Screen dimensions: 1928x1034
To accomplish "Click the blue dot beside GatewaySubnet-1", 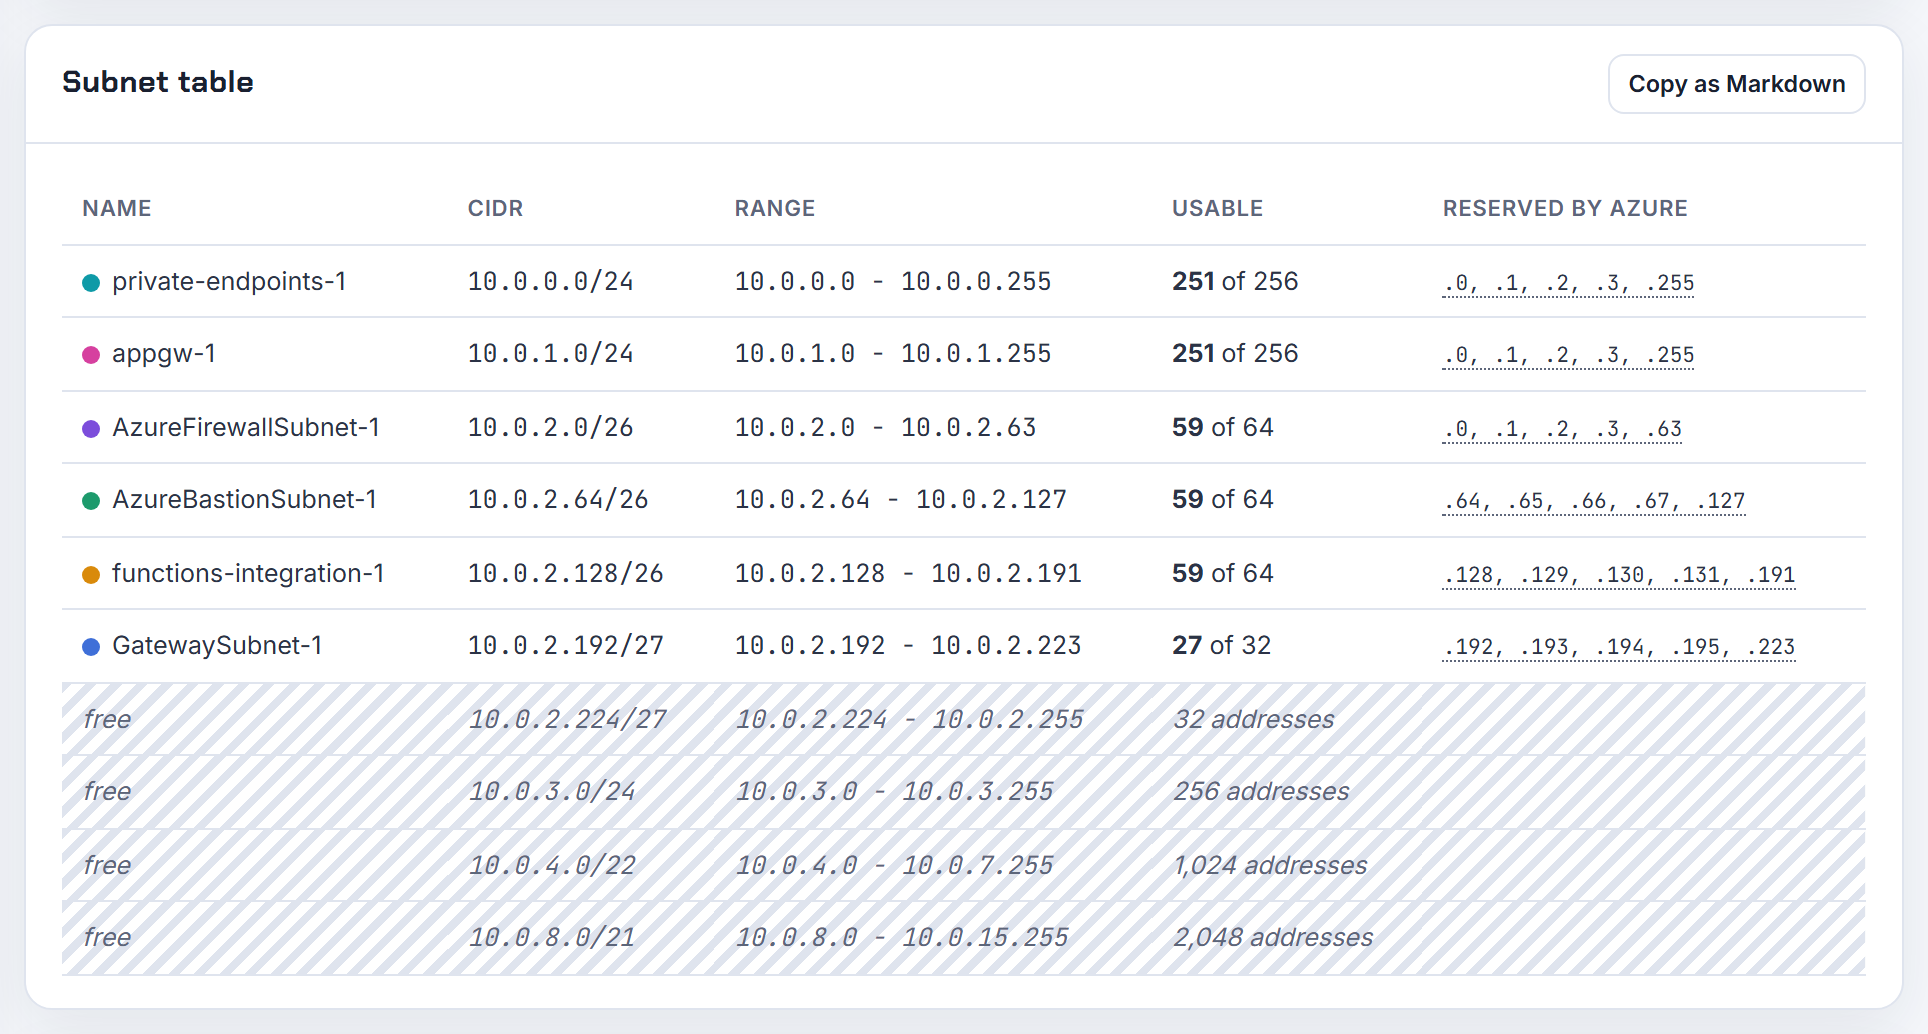I will coord(91,647).
